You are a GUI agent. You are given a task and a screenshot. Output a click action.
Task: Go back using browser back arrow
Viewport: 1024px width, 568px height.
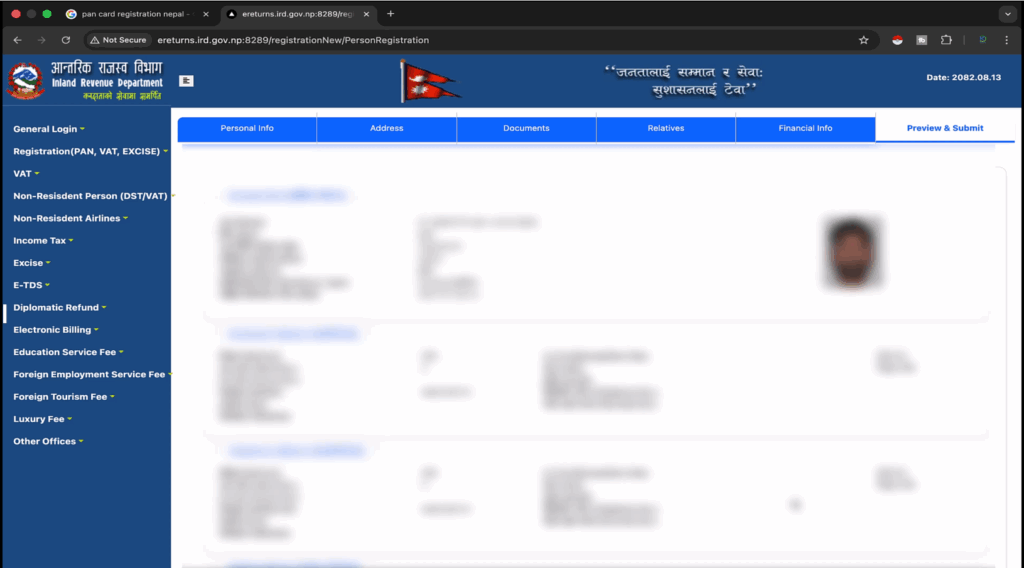pos(17,40)
